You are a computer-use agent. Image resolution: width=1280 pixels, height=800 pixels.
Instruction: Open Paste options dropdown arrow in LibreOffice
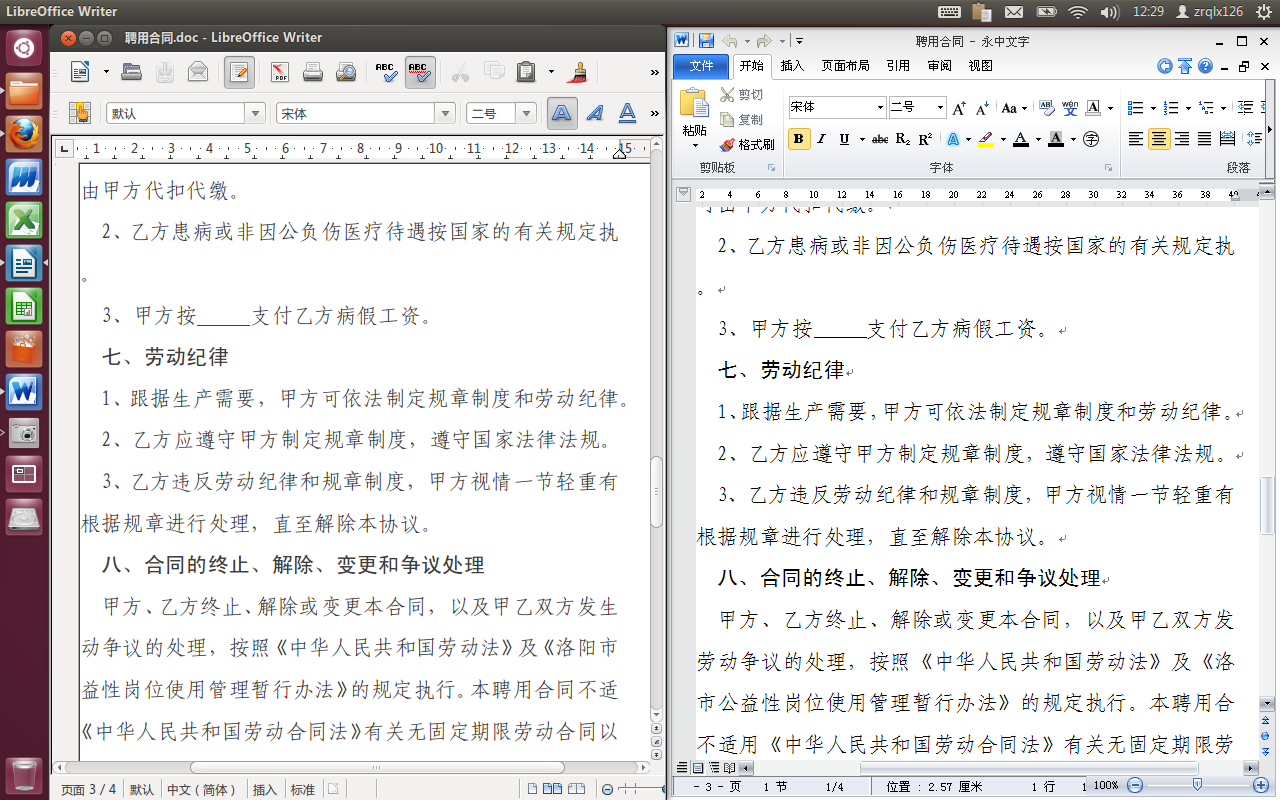(x=551, y=71)
